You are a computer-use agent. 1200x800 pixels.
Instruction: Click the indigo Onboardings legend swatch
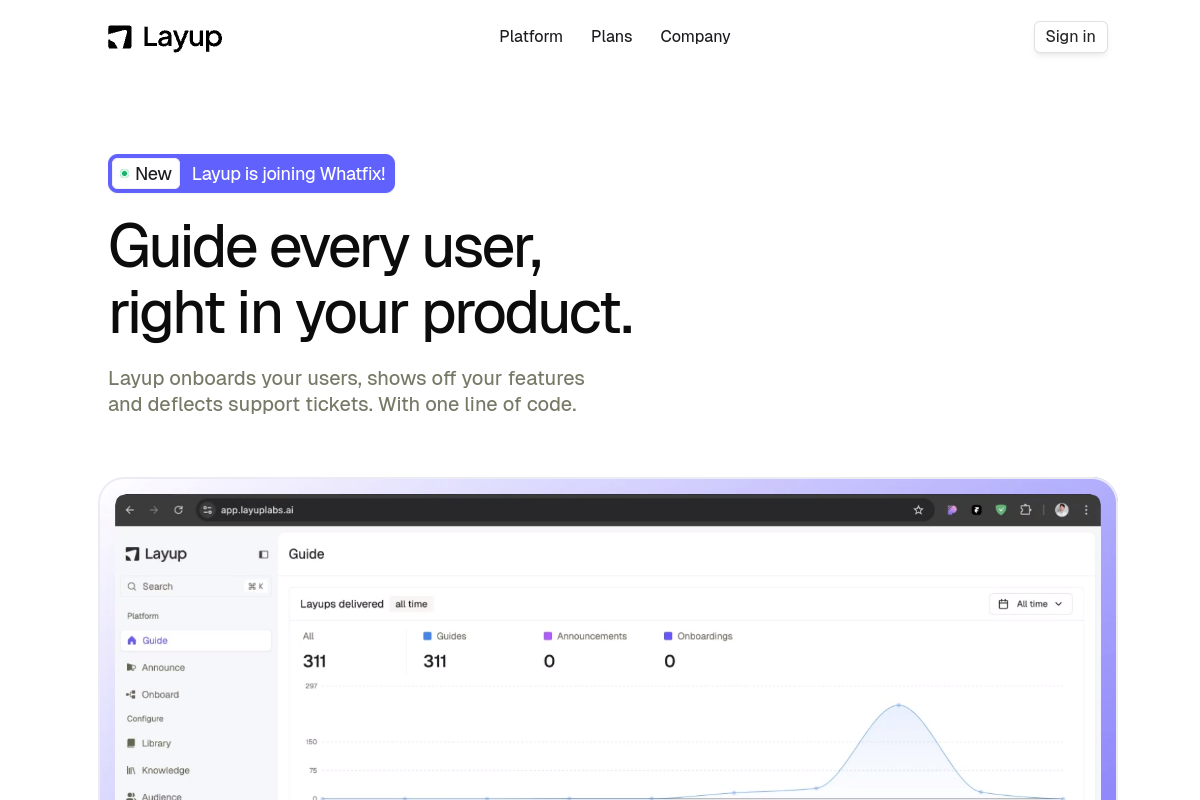[x=668, y=636]
